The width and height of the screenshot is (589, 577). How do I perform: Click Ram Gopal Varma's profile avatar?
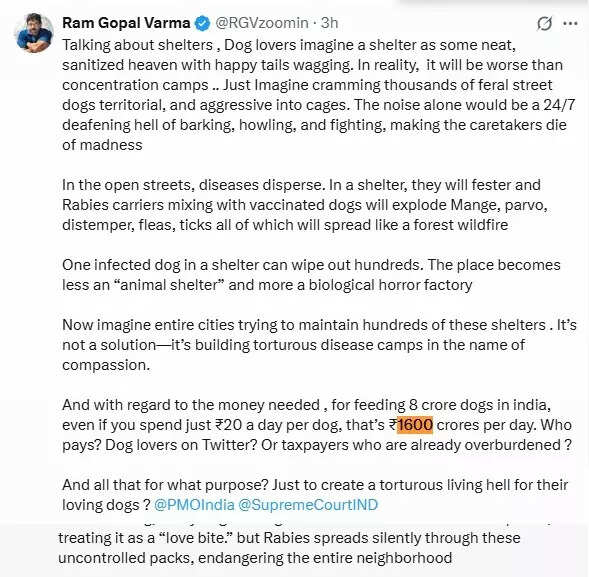coord(34,33)
